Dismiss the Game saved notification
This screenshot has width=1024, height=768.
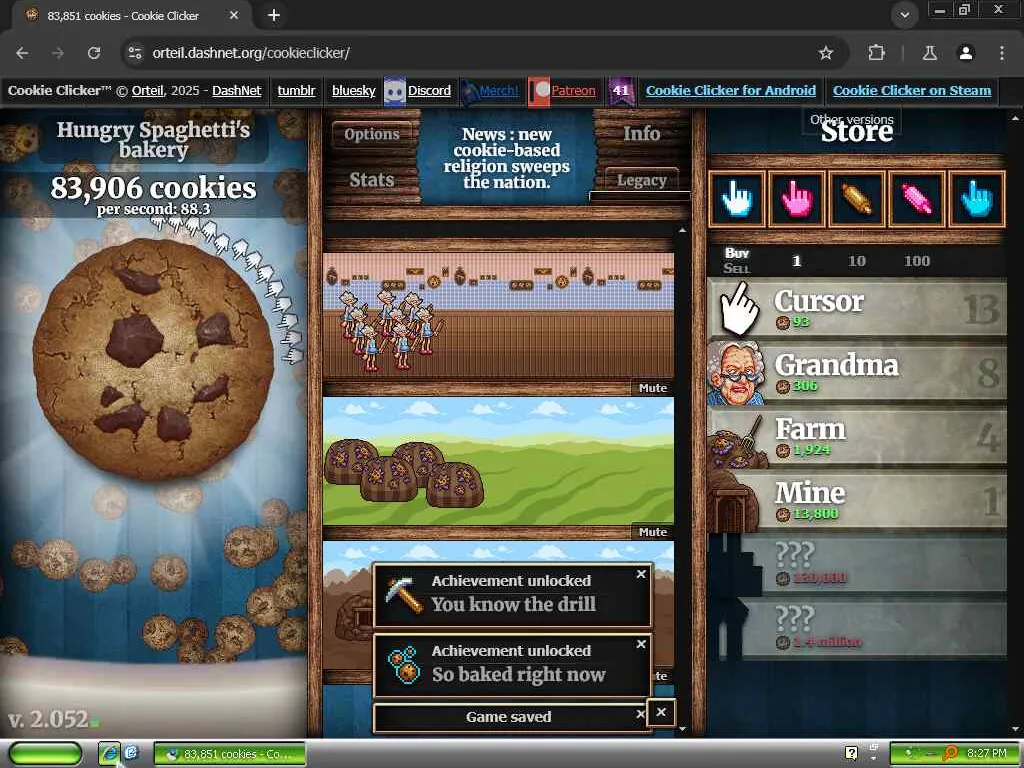pos(640,714)
